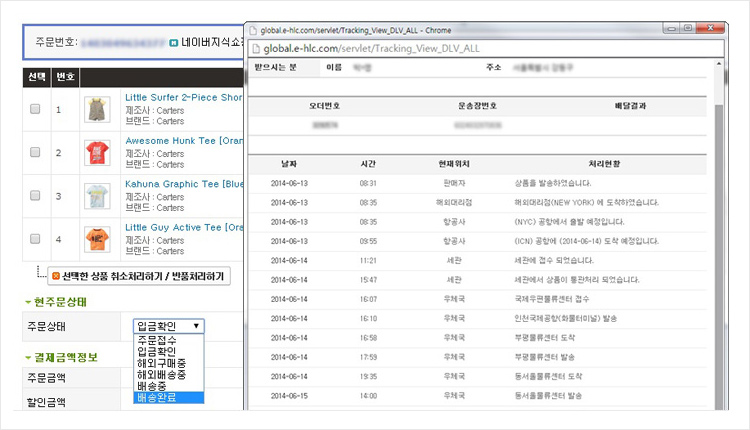This screenshot has height=430, width=750.
Task: Check the box for item 2 Awesome Hunk Tee
Action: tap(35, 152)
